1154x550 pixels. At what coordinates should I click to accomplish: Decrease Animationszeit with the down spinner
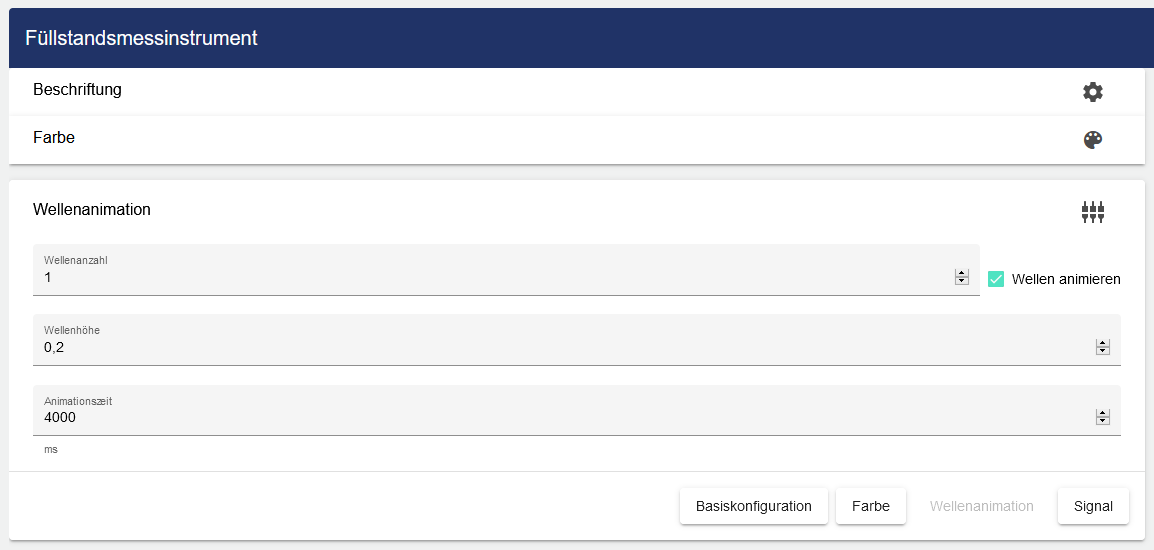[x=1103, y=422]
